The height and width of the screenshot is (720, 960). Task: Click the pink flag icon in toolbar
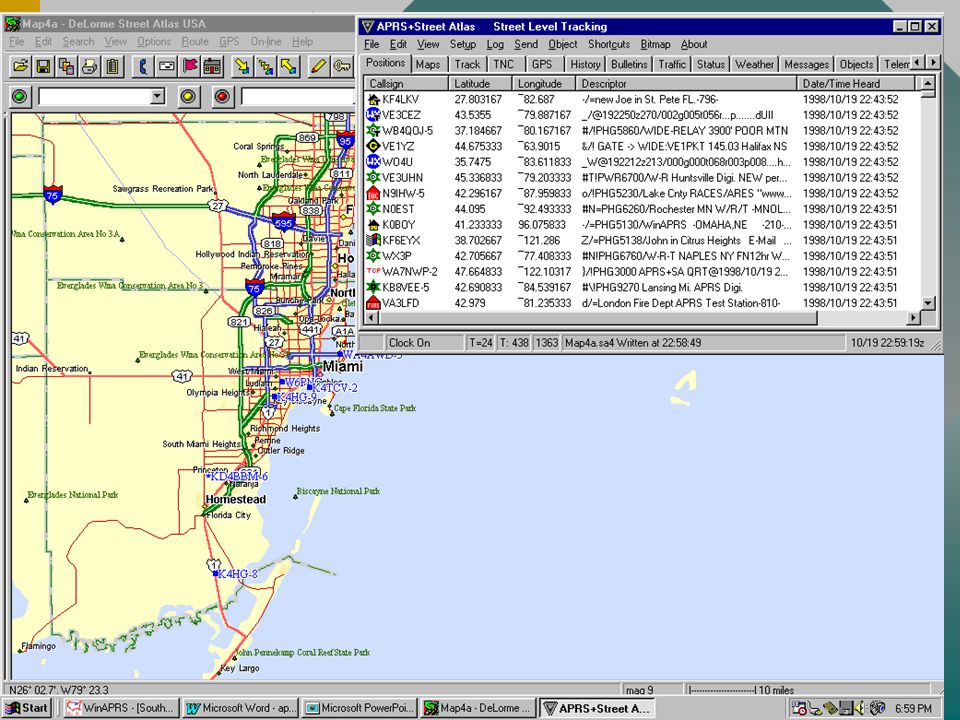(190, 66)
